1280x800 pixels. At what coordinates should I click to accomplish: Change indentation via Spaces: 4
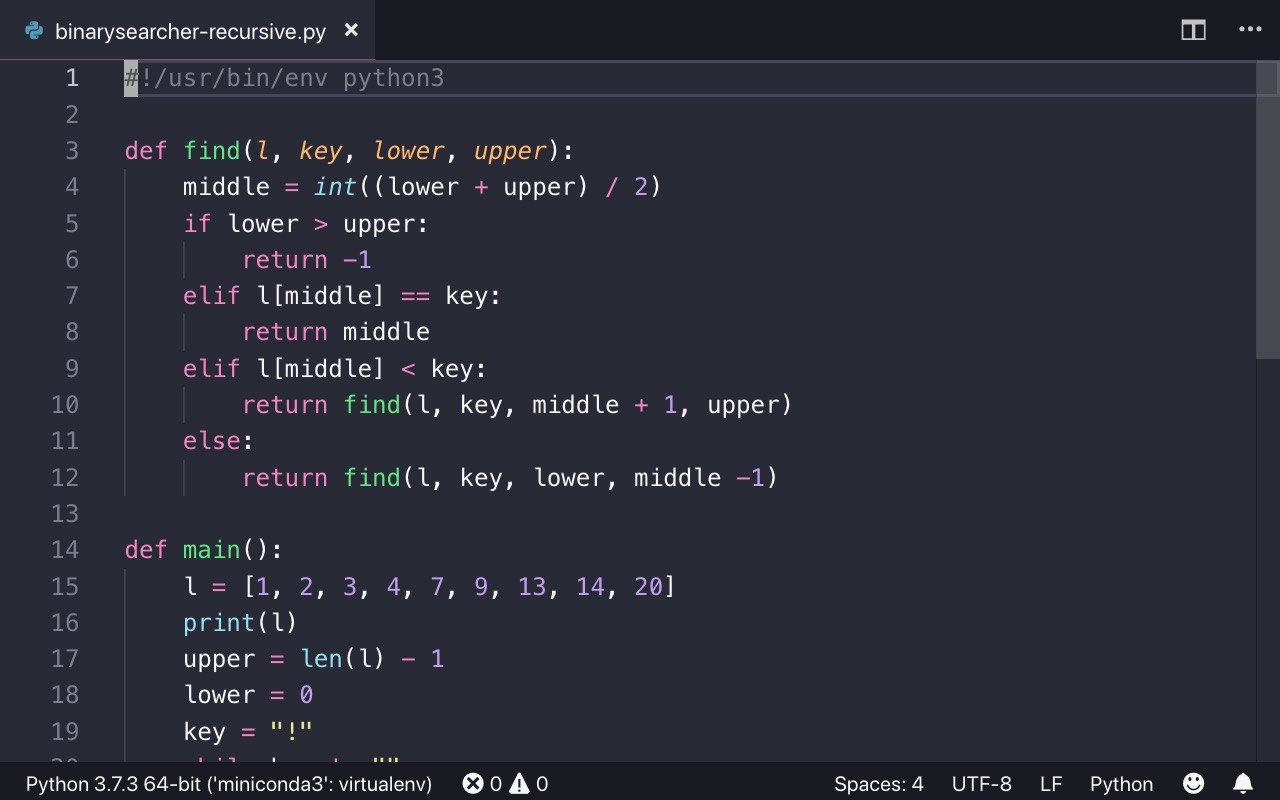point(878,784)
